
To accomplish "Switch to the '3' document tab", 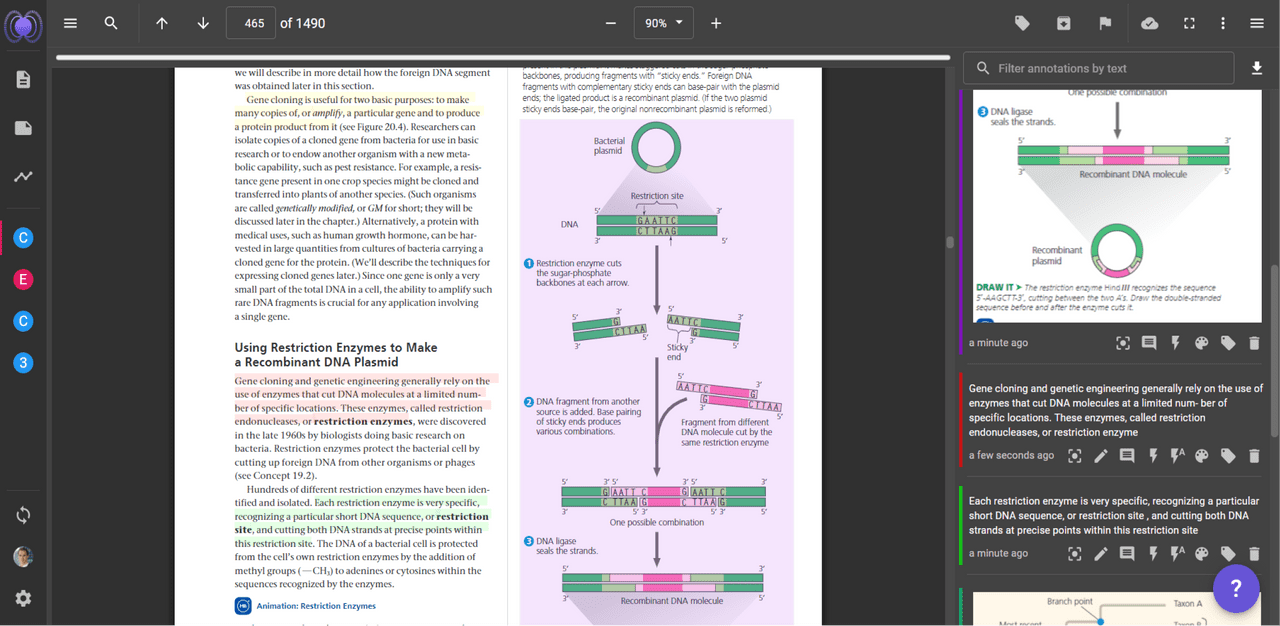I will click(24, 362).
